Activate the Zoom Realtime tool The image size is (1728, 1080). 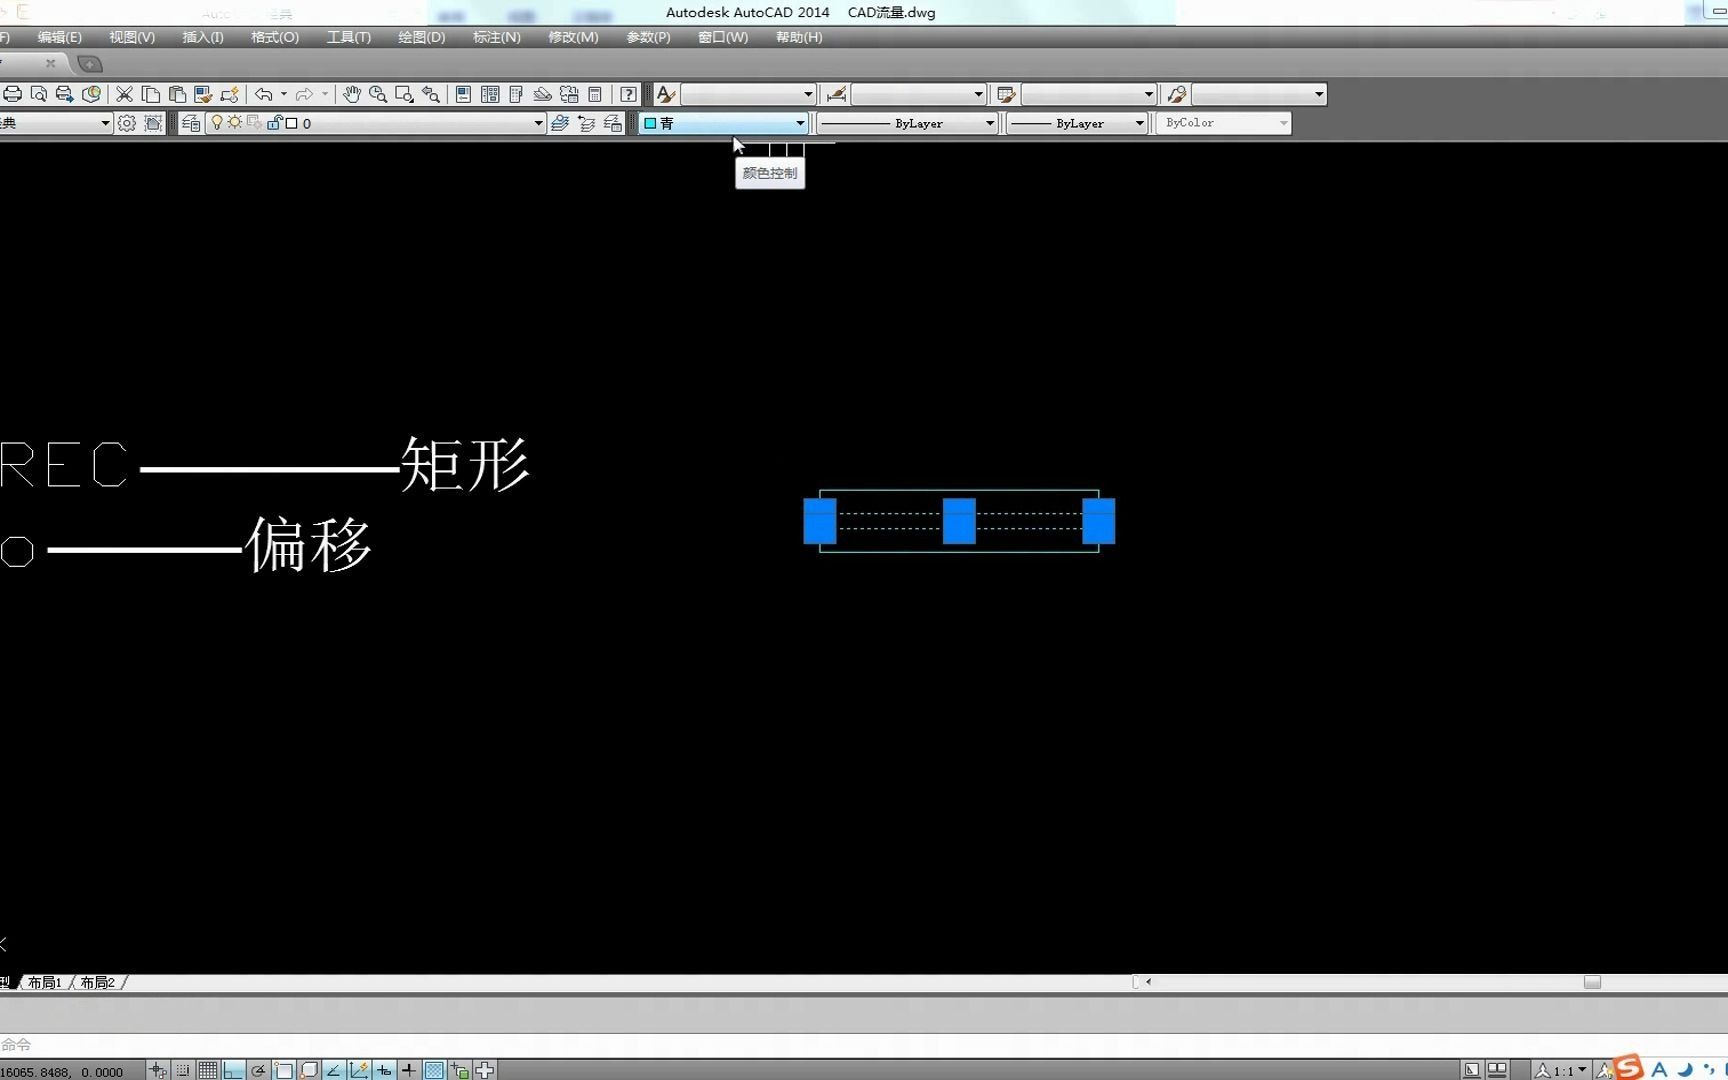click(x=378, y=94)
